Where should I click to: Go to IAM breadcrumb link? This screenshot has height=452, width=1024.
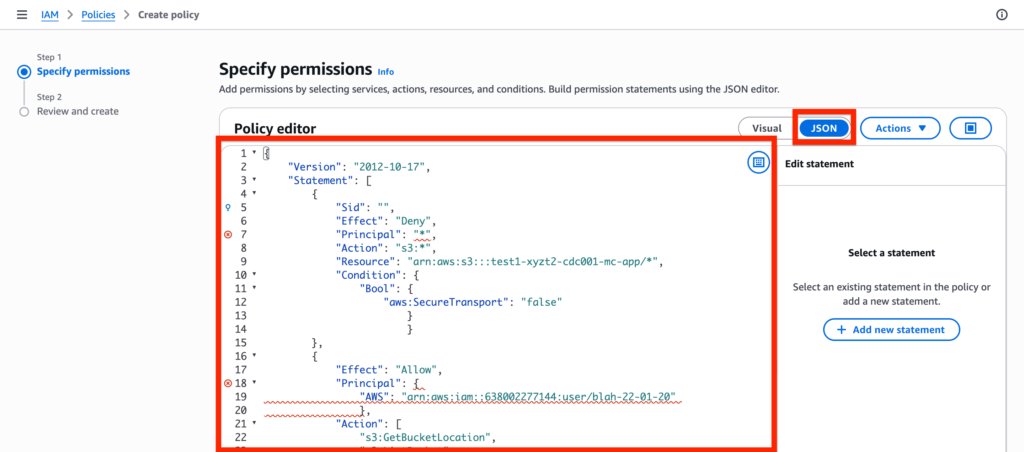coord(51,15)
